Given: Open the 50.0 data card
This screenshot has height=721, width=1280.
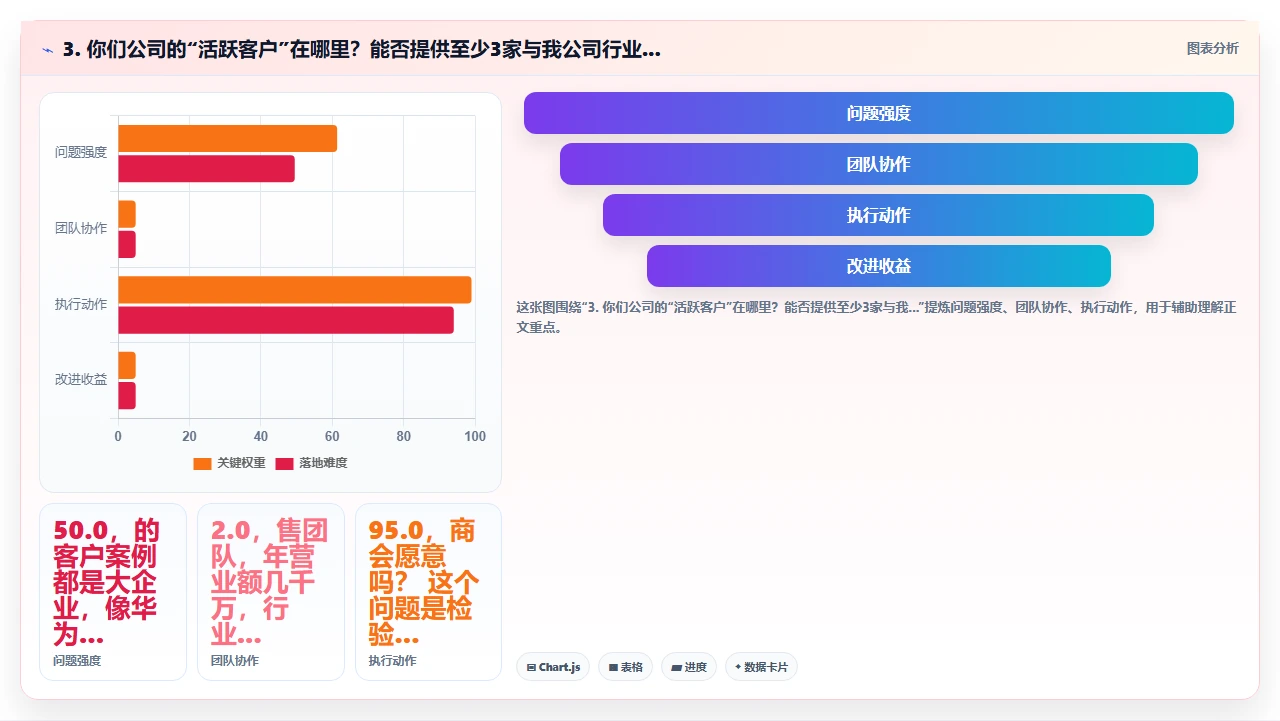Looking at the screenshot, I should [x=113, y=592].
